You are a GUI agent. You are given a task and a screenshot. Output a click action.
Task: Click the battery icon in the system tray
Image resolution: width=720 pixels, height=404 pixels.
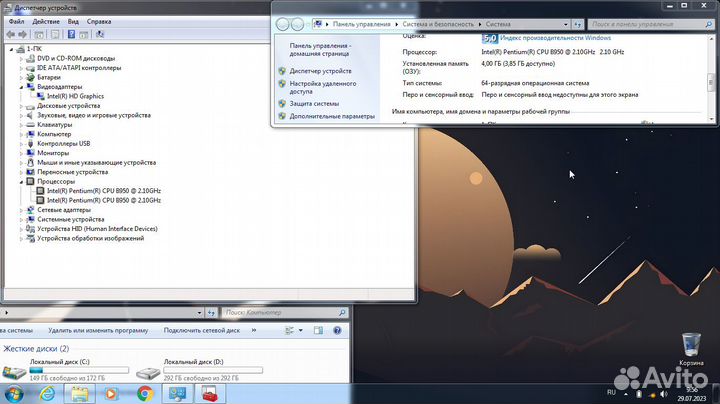pos(639,394)
